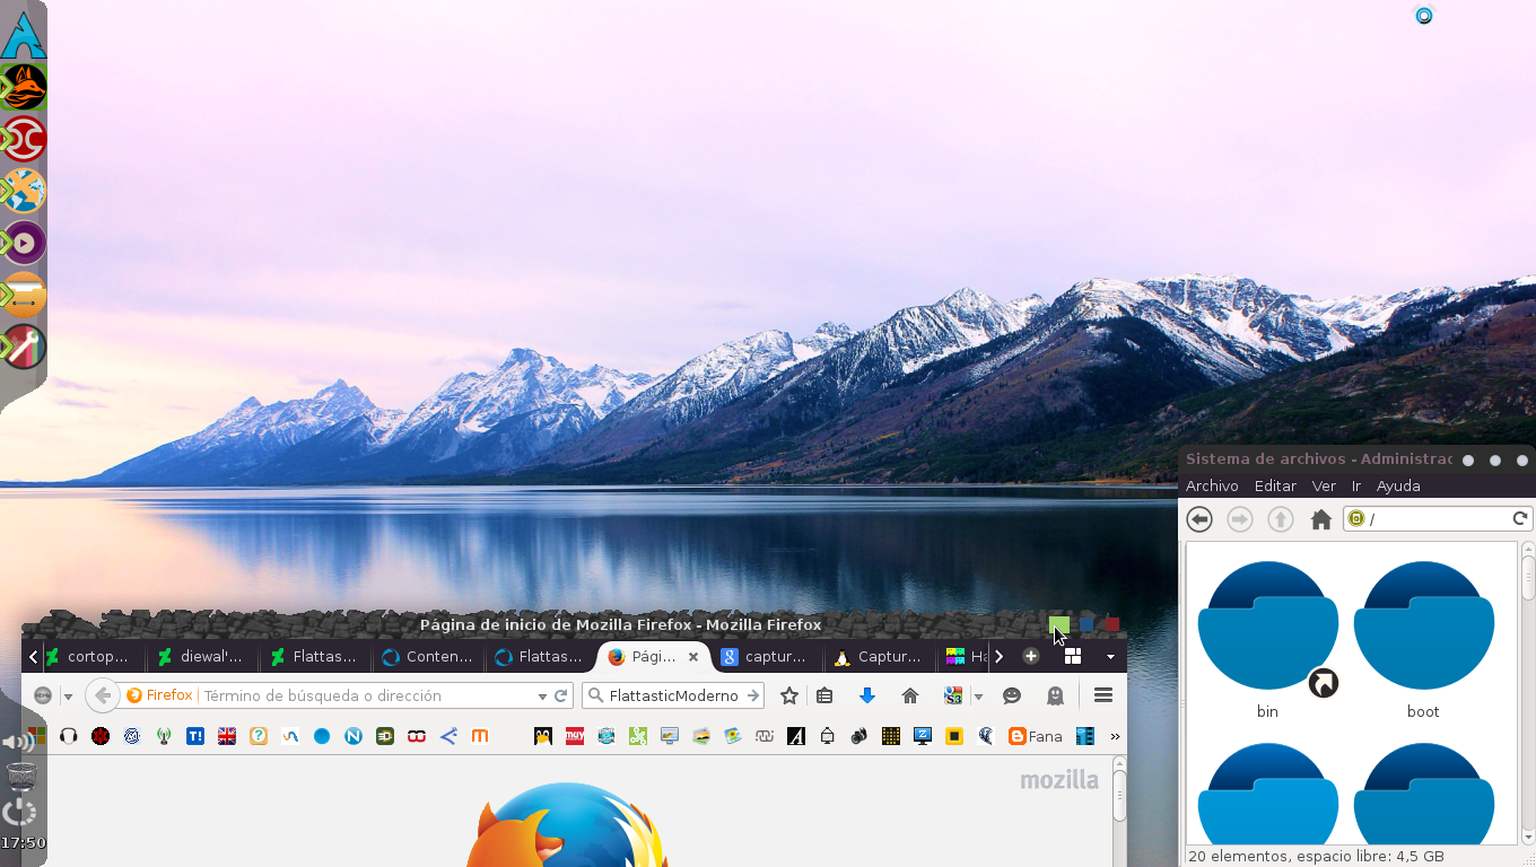The width and height of the screenshot is (1536, 867).
Task: Switch to the 'diewal'...' tab
Action: [x=202, y=657]
